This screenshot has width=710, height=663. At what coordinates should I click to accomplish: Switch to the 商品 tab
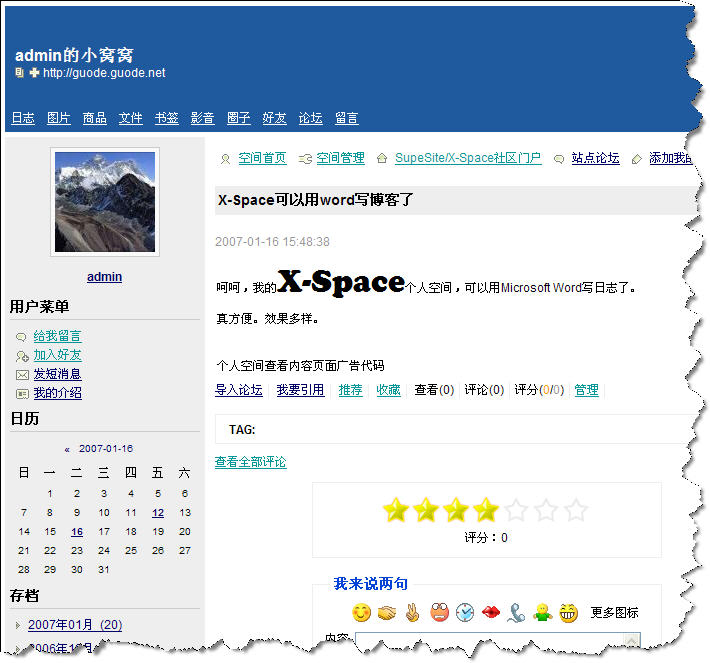point(95,118)
